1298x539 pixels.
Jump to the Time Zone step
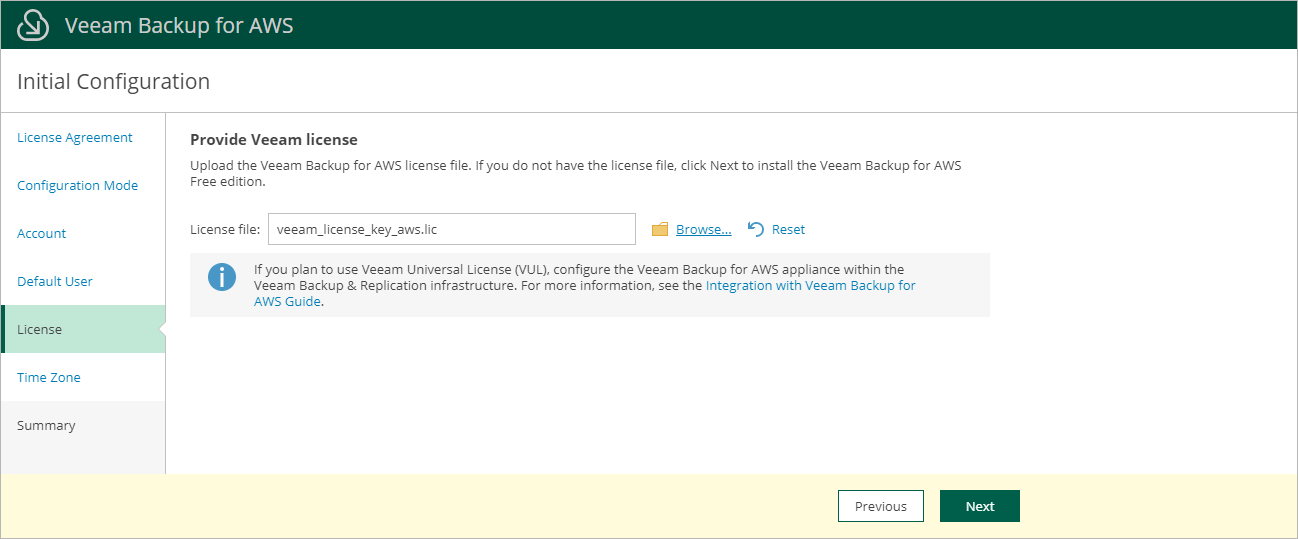click(49, 378)
